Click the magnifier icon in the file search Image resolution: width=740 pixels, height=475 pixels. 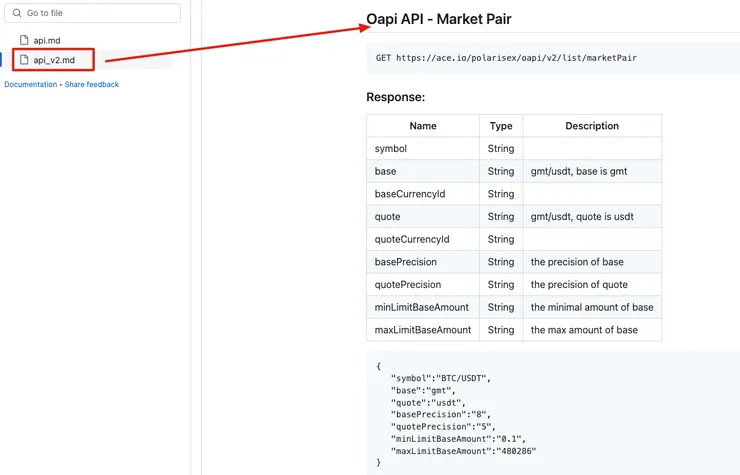tap(17, 13)
